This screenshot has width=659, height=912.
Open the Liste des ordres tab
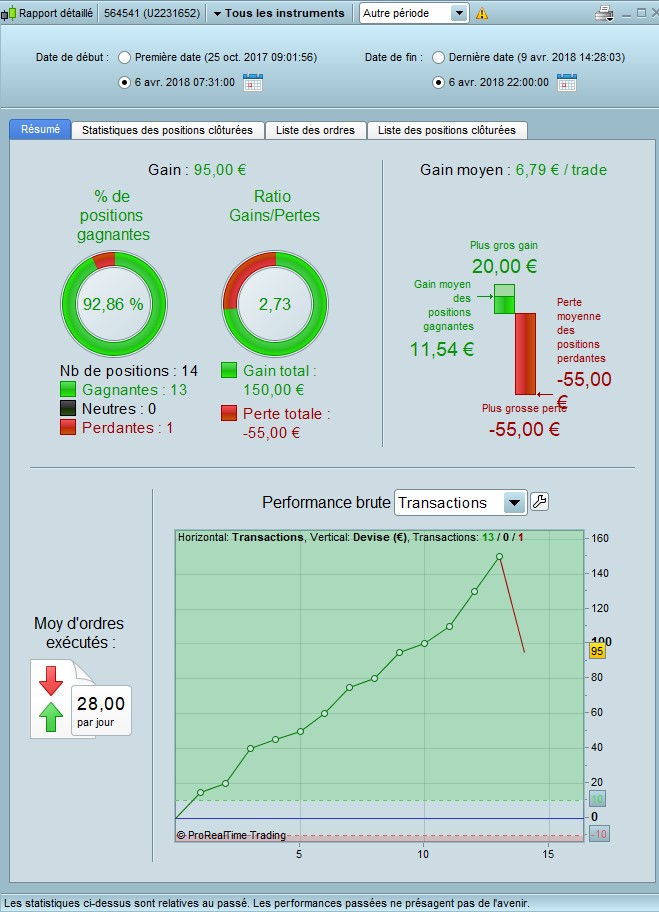pos(315,130)
